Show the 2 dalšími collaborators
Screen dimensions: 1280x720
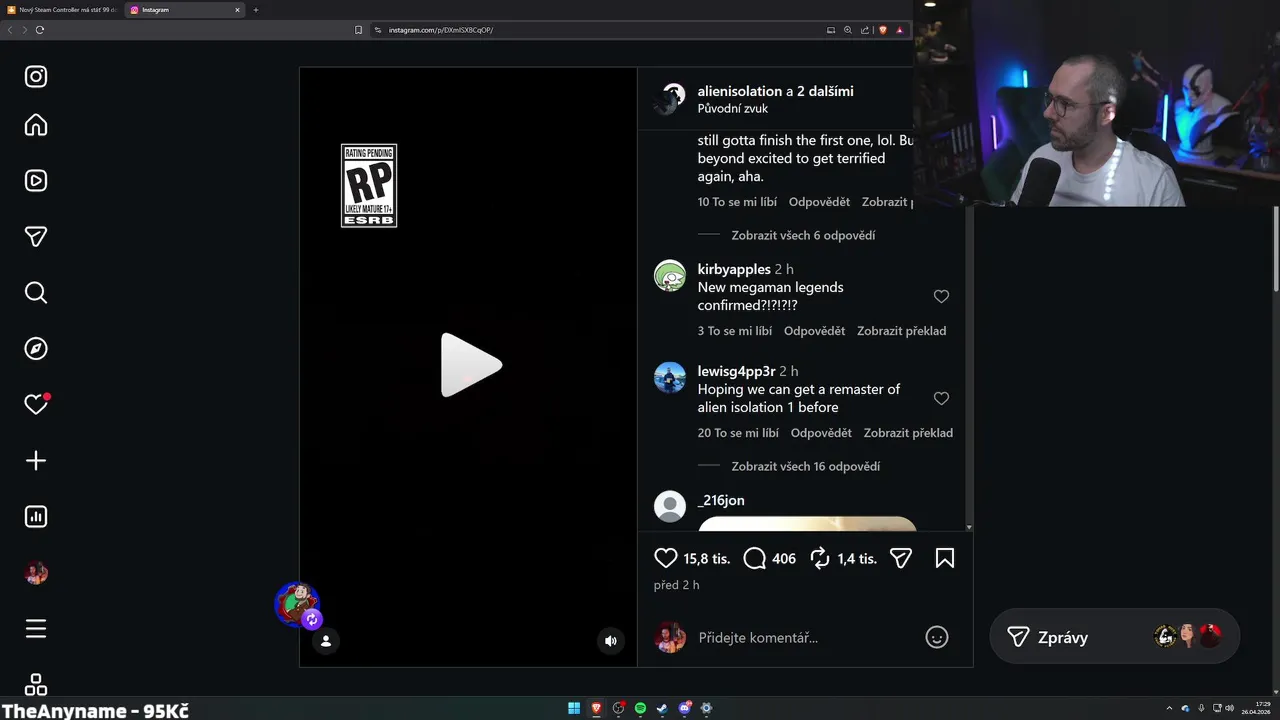tap(825, 91)
